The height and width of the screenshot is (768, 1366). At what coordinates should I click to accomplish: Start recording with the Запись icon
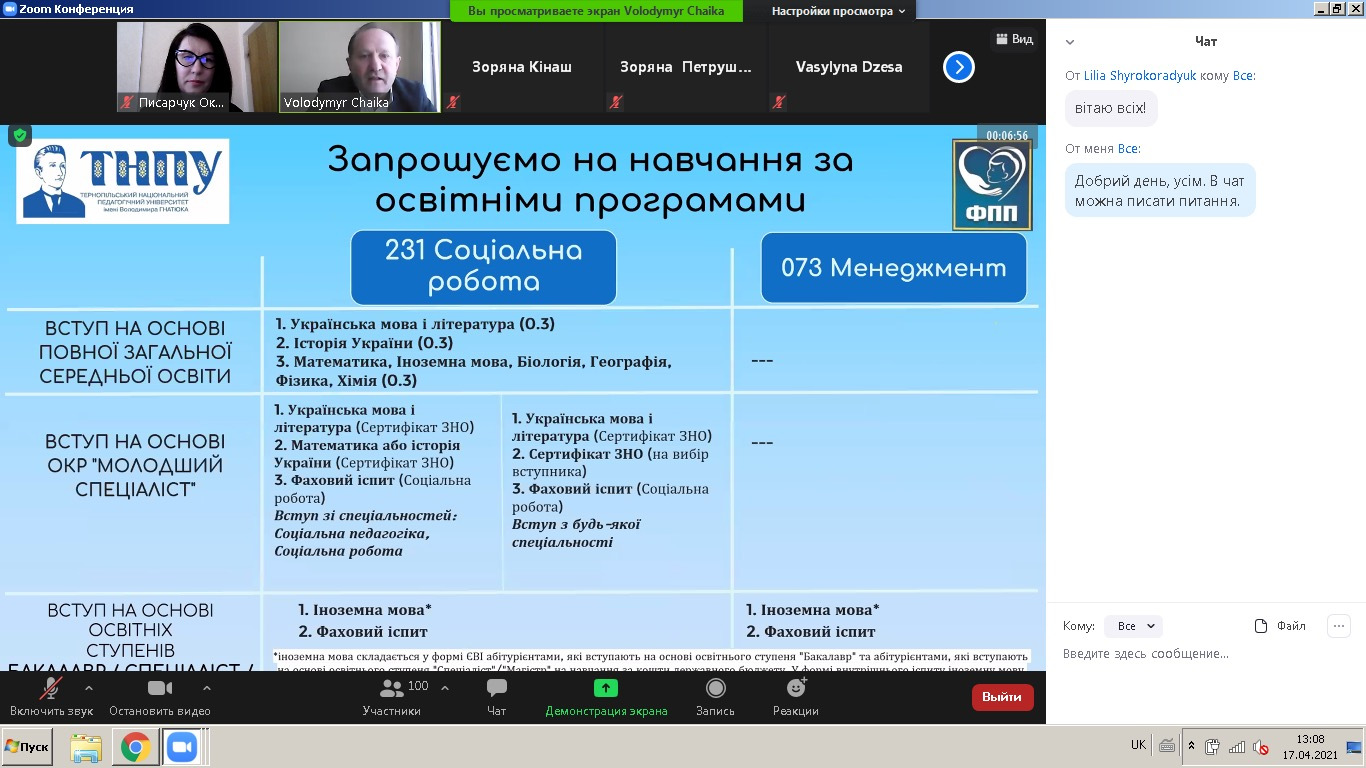(x=715, y=696)
